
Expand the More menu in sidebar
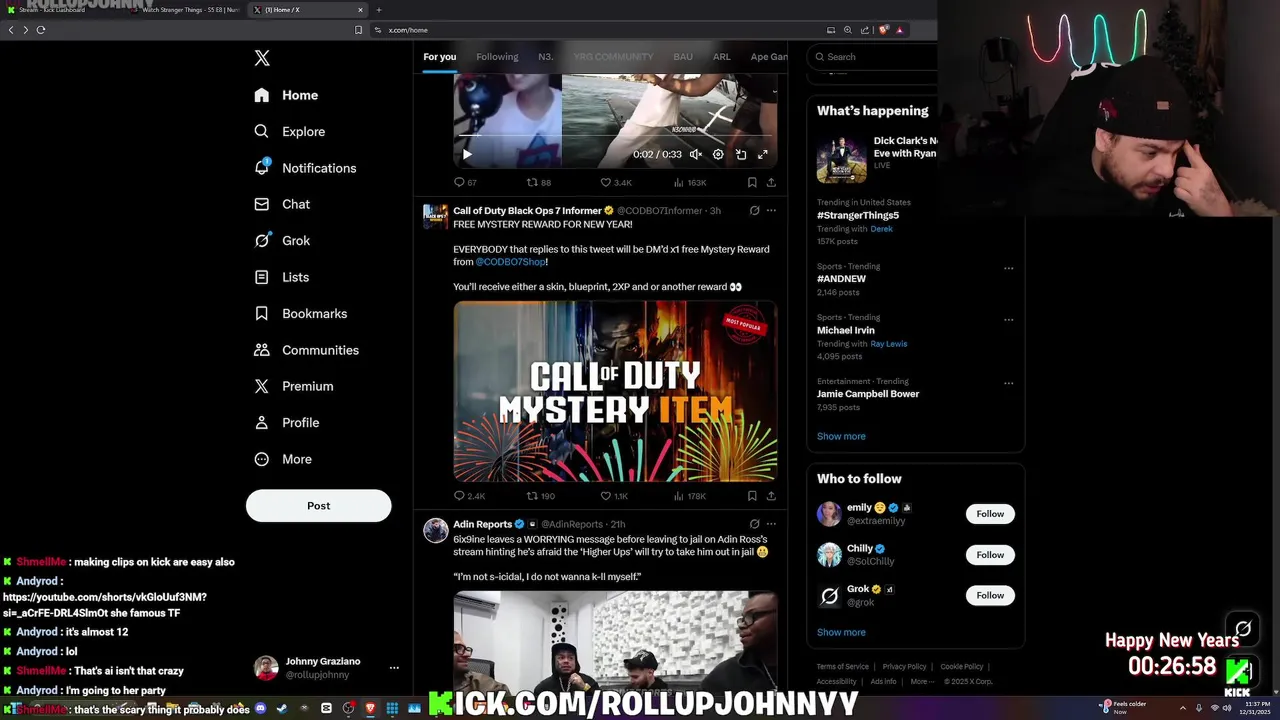282,459
